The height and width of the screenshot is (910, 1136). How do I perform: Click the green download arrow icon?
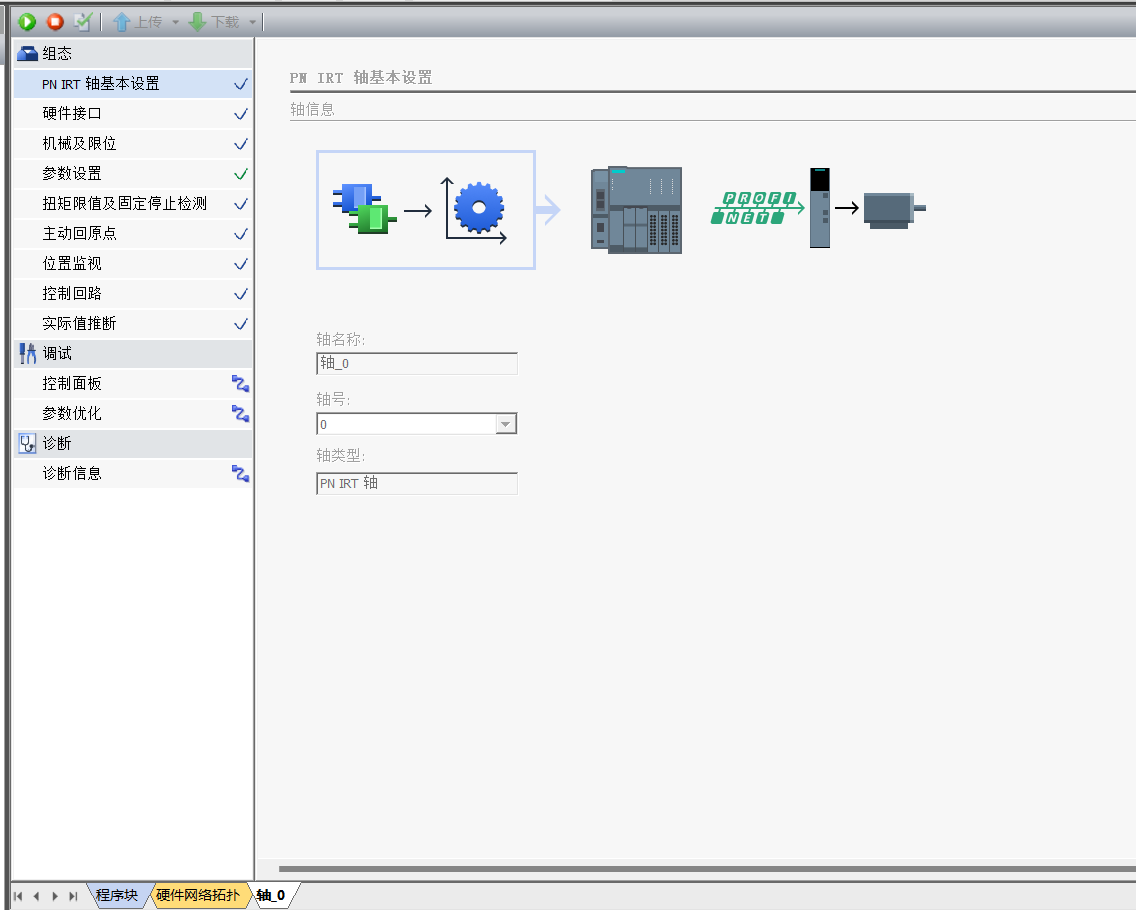197,22
